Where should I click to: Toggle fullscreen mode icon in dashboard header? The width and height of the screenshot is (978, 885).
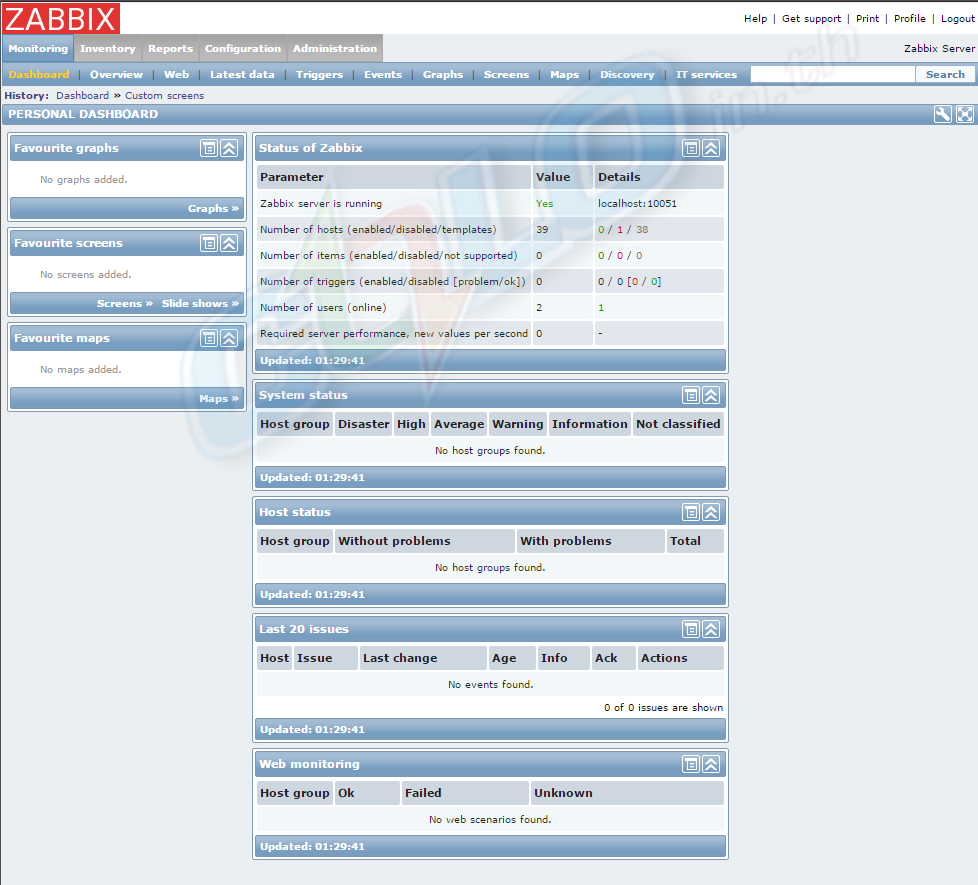(964, 114)
